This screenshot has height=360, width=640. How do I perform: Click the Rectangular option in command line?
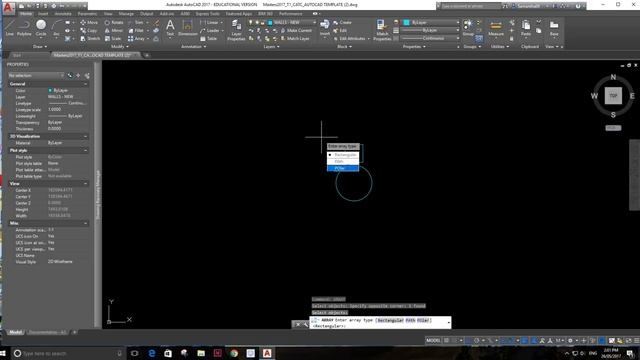pyautogui.click(x=390, y=320)
